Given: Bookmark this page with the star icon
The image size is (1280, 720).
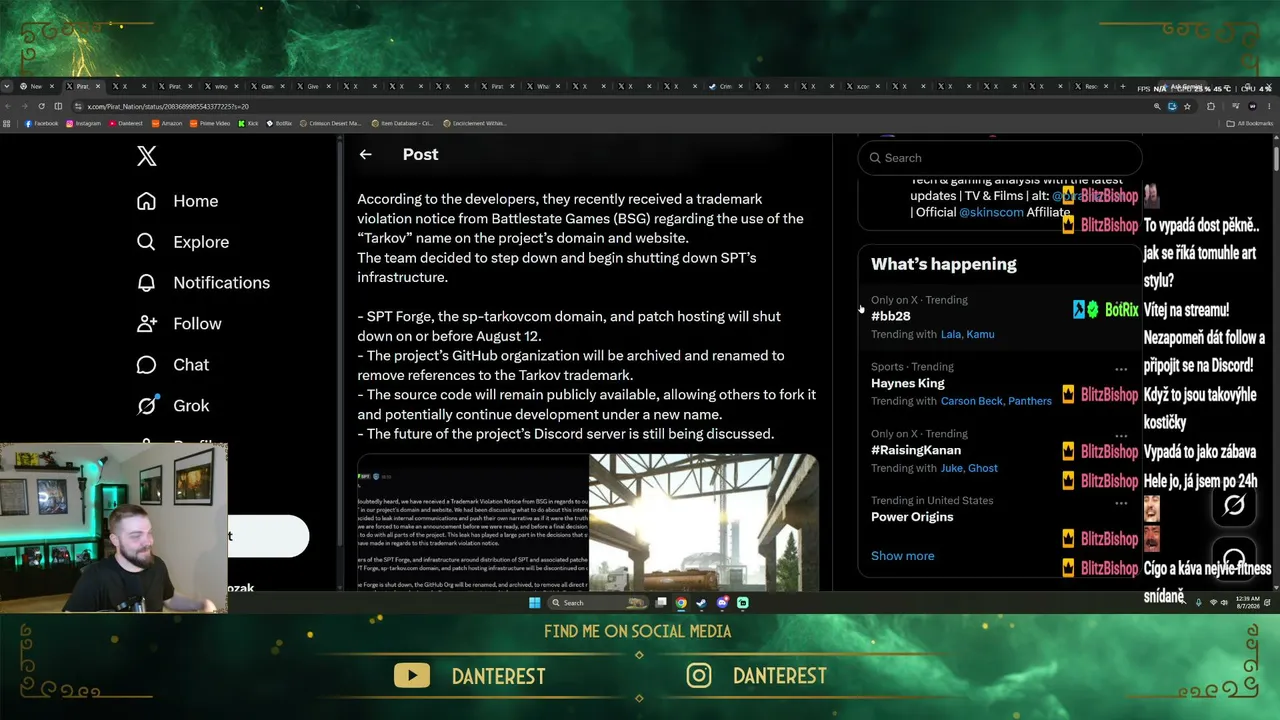Looking at the screenshot, I should click(x=1187, y=106).
